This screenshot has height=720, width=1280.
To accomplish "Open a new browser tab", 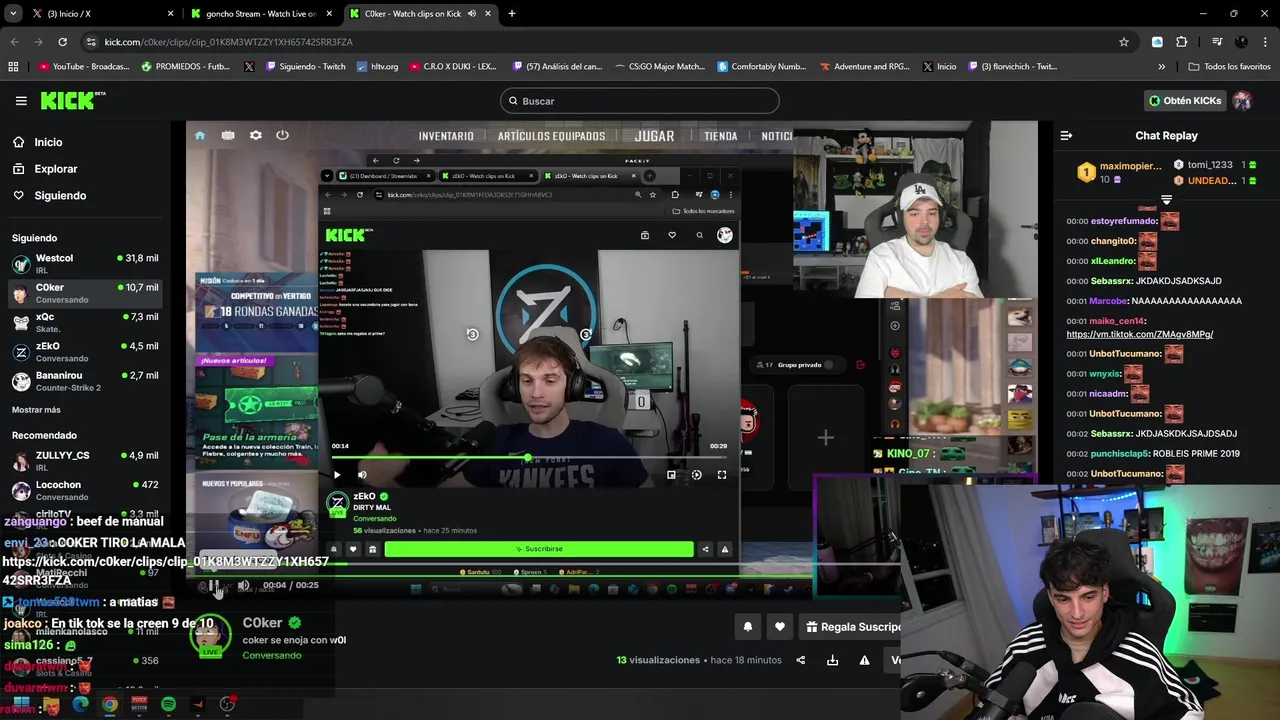I will (x=512, y=14).
